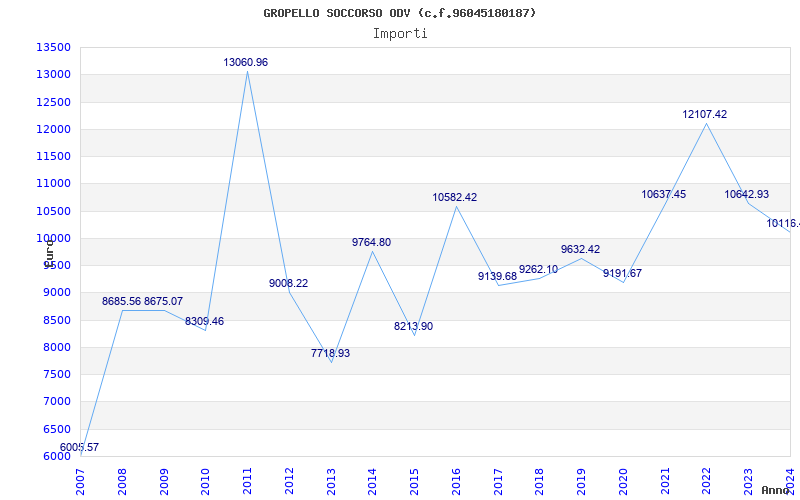Click the 6005.57 data label
Screen dimensions: 800x500
[80, 447]
